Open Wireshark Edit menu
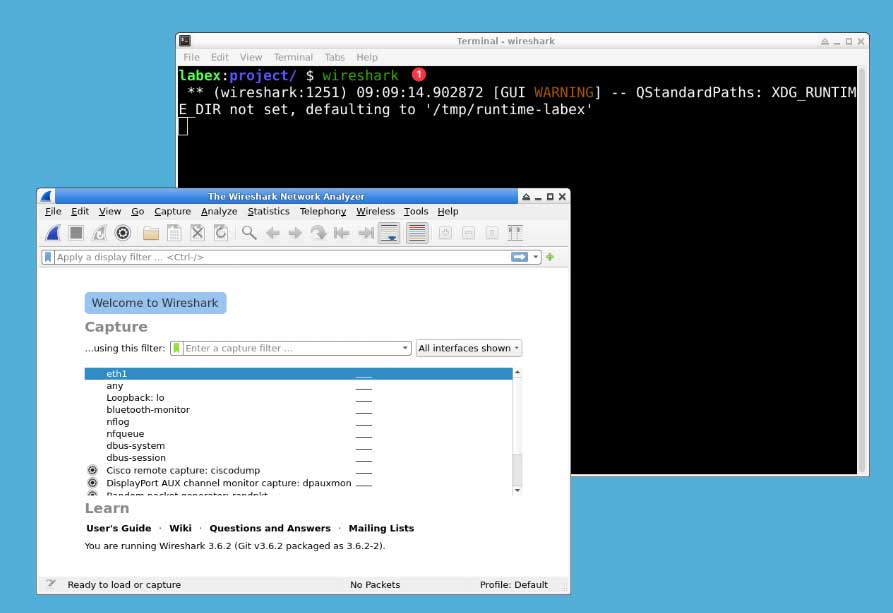Viewport: 893px width, 613px height. [80, 211]
